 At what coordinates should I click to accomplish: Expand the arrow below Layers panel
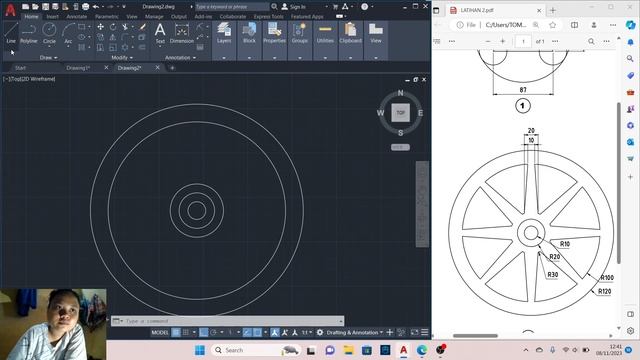pos(224,58)
